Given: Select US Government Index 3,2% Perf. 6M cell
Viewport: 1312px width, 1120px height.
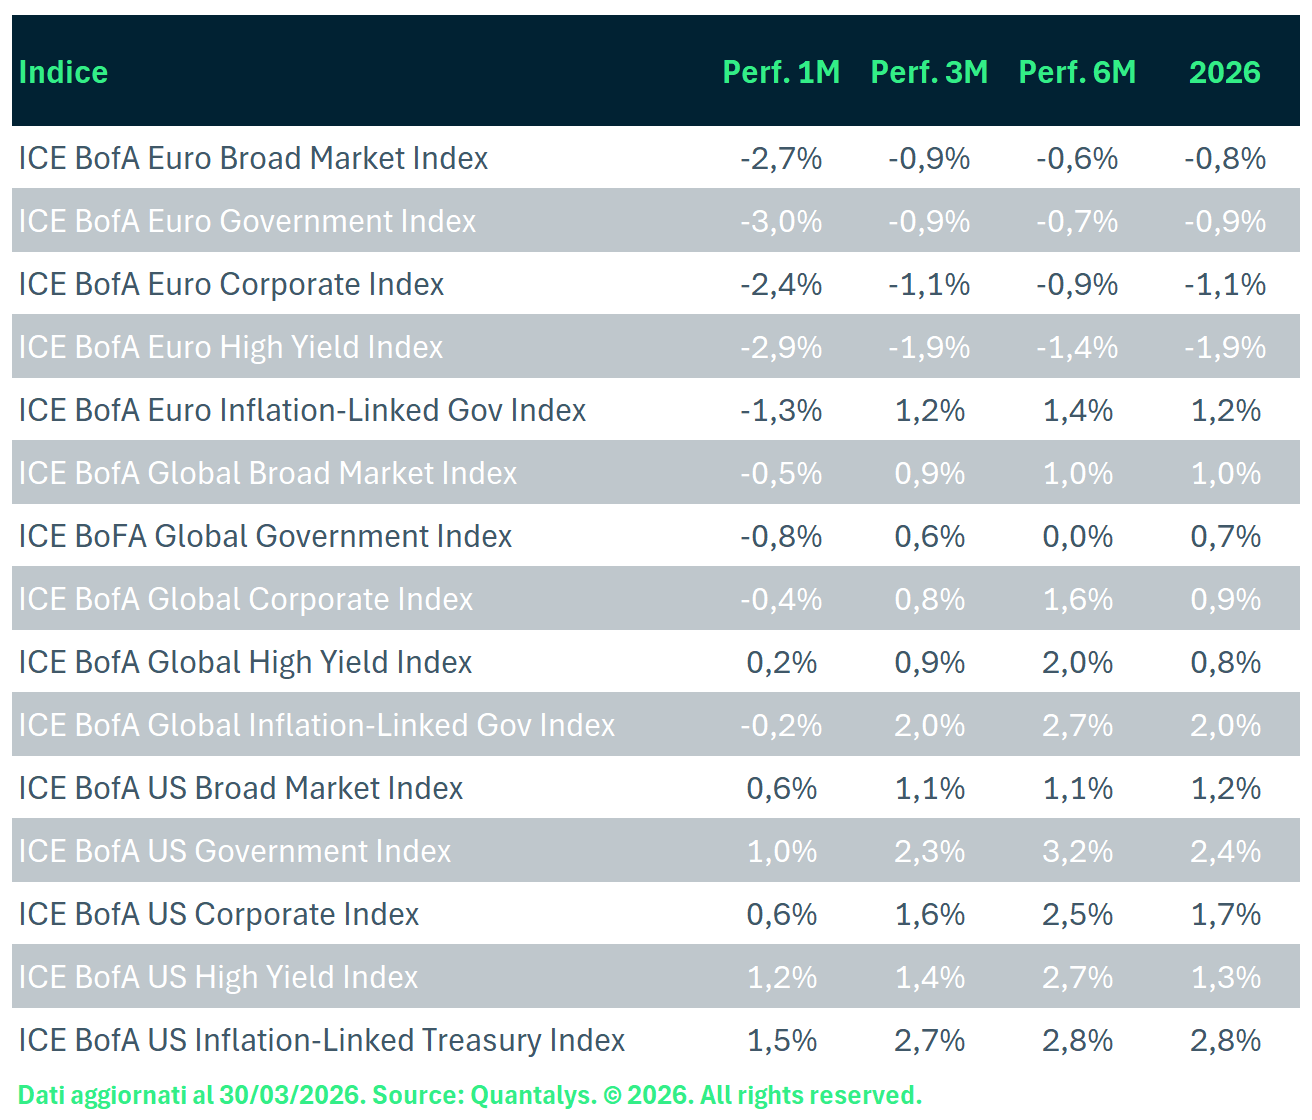Looking at the screenshot, I should coord(1077,851).
